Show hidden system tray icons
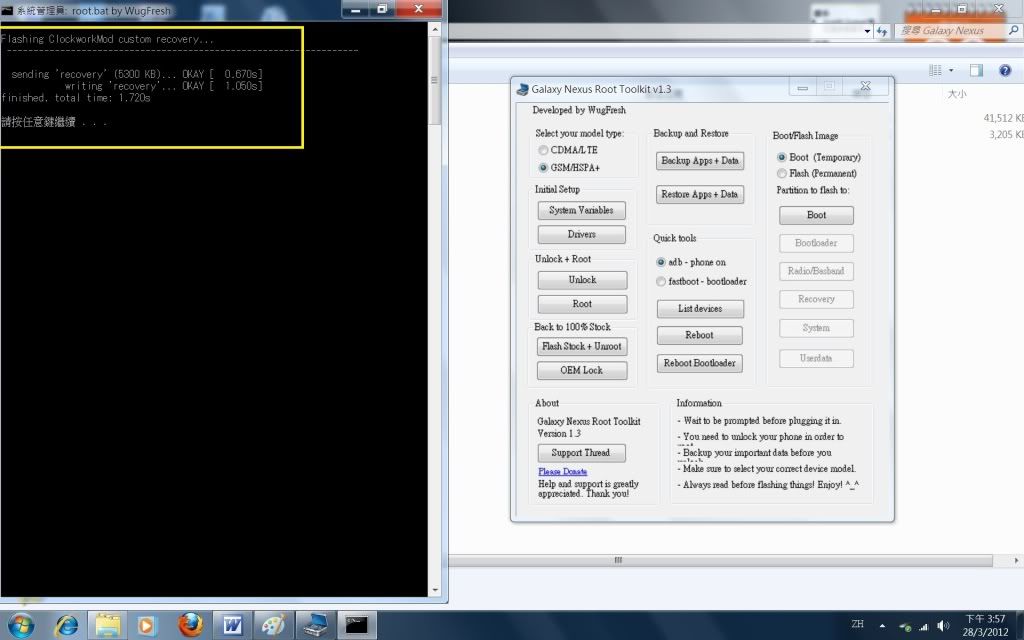1024x640 pixels. (882, 626)
